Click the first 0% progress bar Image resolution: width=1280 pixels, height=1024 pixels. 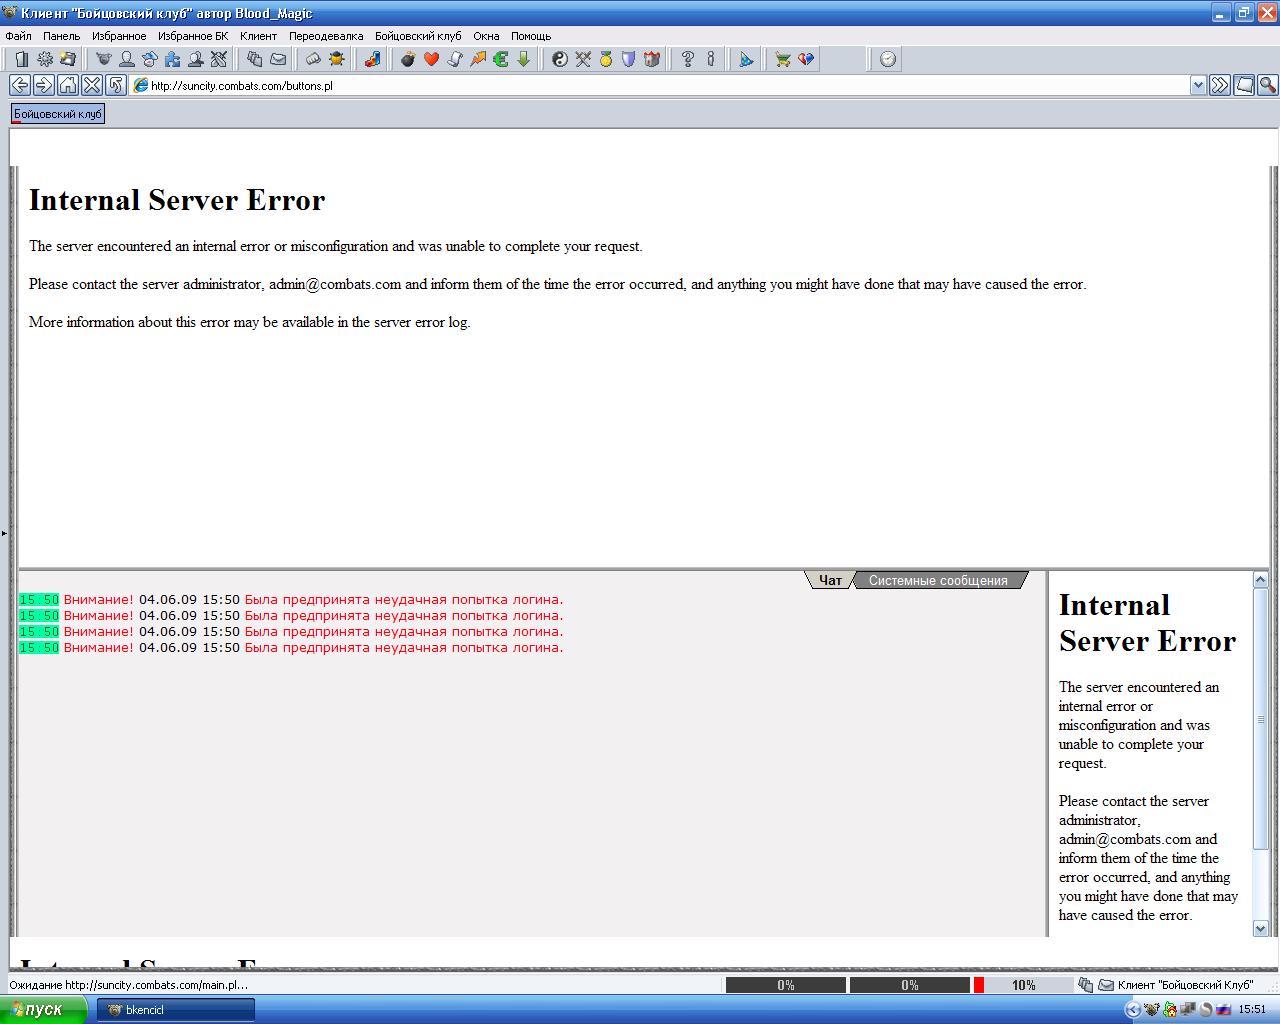(786, 985)
